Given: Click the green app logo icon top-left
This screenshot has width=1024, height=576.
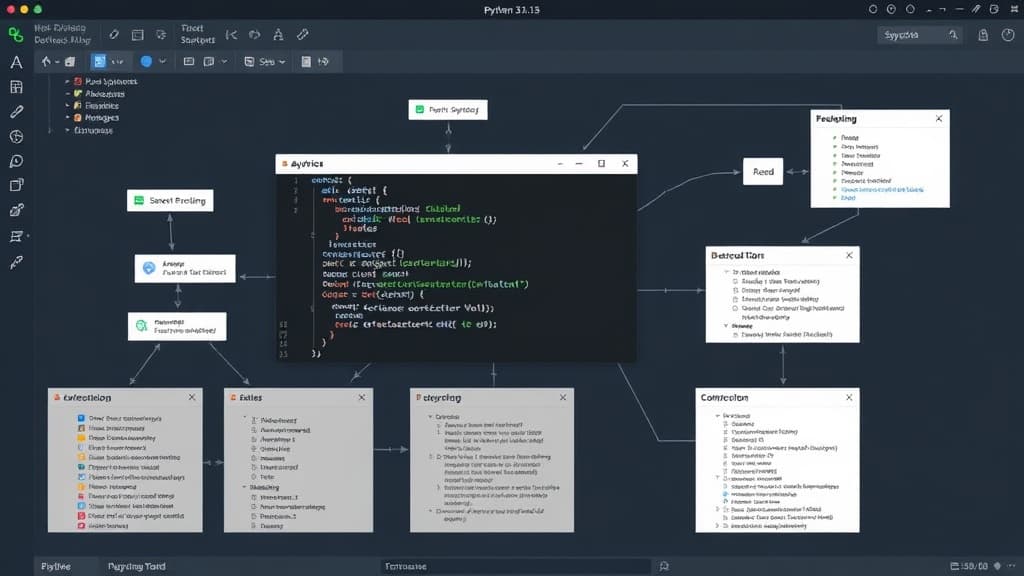Looking at the screenshot, I should (15, 32).
